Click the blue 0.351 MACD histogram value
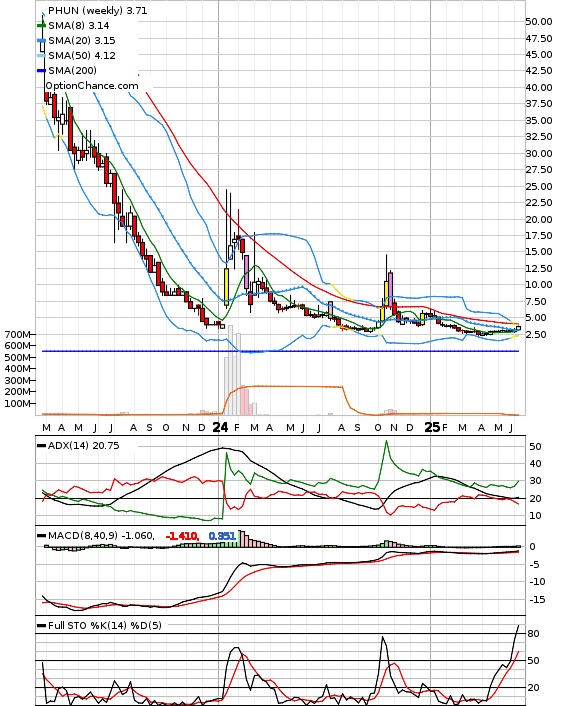566x706 pixels. point(222,536)
